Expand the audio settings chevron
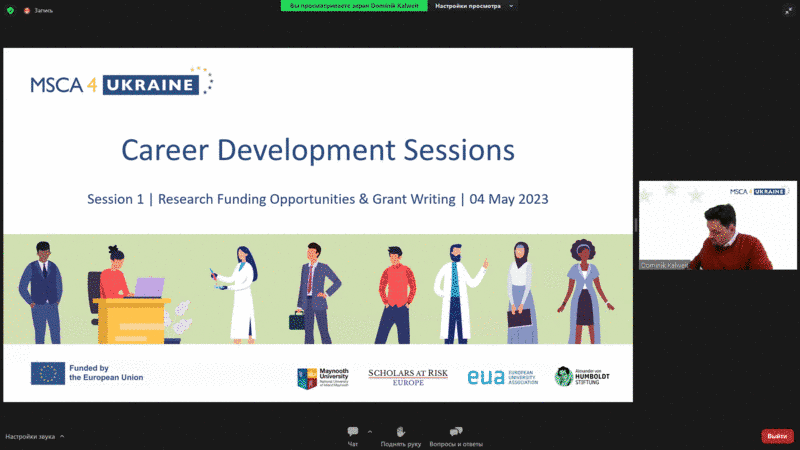This screenshot has height=450, width=800. pos(62,437)
